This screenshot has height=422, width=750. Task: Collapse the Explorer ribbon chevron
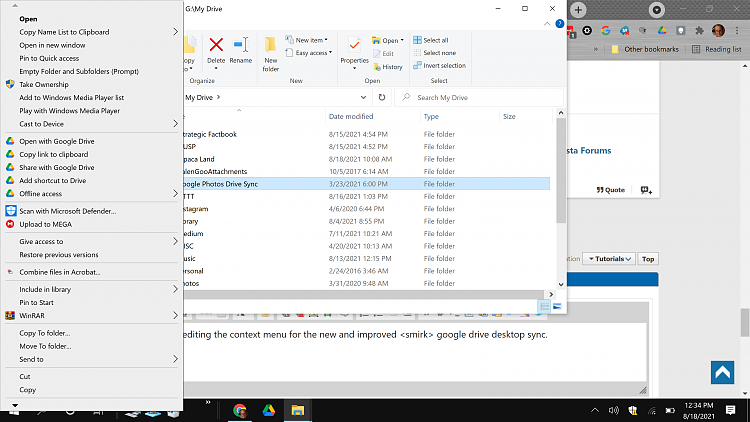point(547,24)
